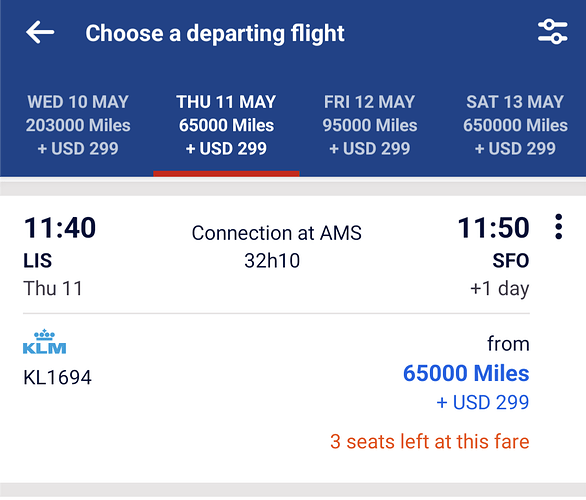
Task: Open the filter sliders icon
Action: click(552, 32)
